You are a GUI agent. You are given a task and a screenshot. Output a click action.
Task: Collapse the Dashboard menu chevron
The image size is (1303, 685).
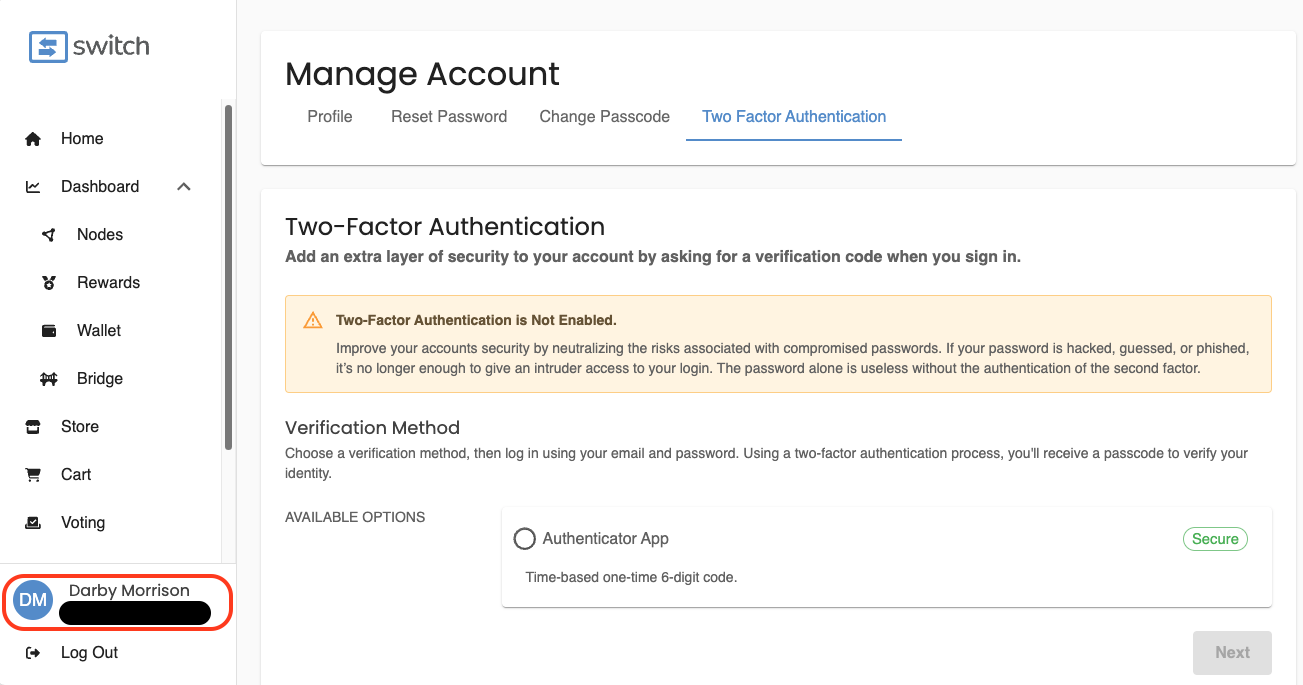coord(184,187)
